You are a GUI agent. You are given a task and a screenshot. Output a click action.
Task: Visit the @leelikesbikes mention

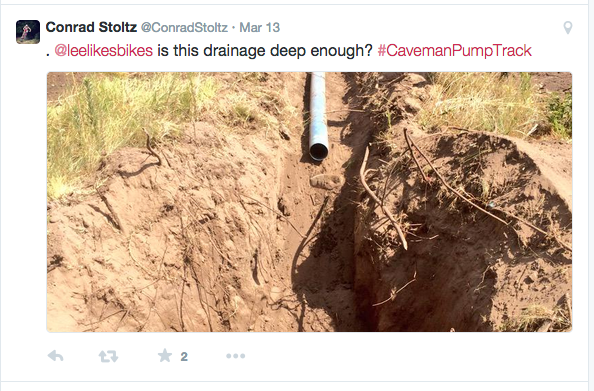(x=104, y=50)
